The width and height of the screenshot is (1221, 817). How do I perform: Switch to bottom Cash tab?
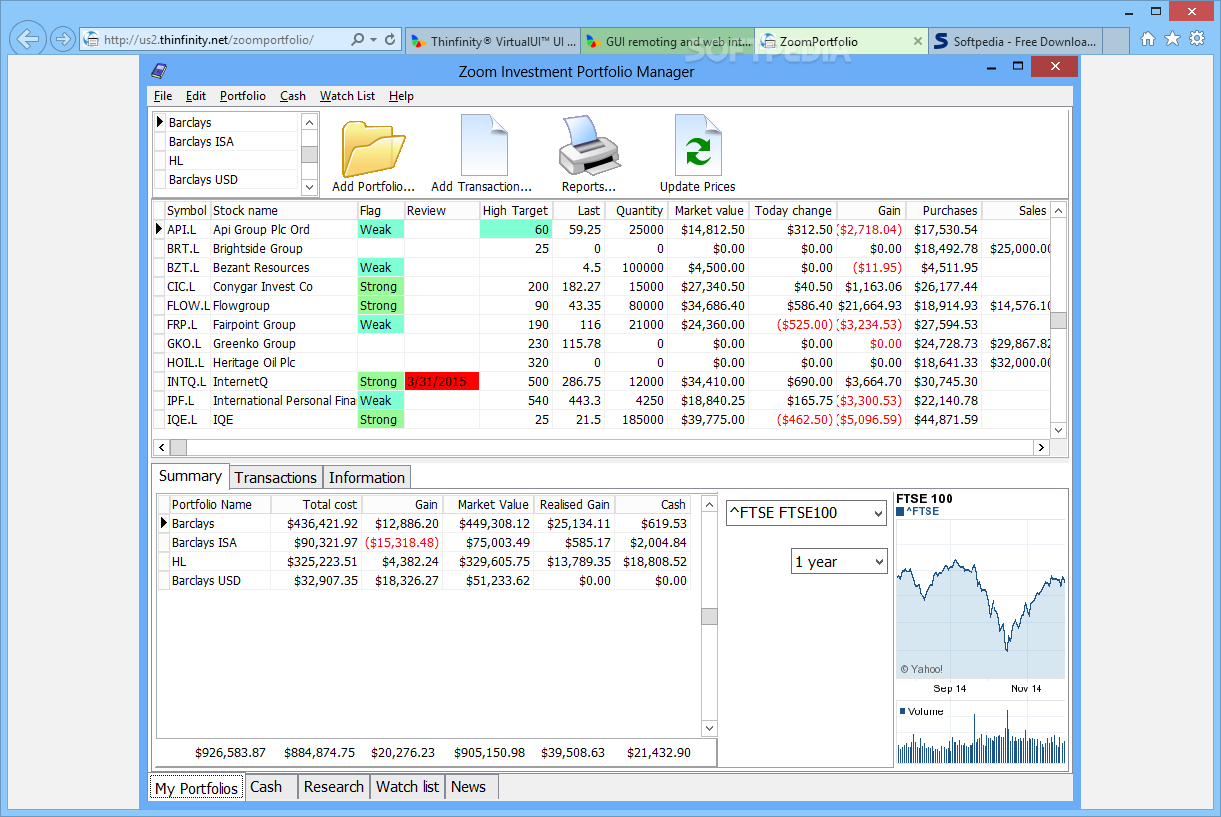270,787
